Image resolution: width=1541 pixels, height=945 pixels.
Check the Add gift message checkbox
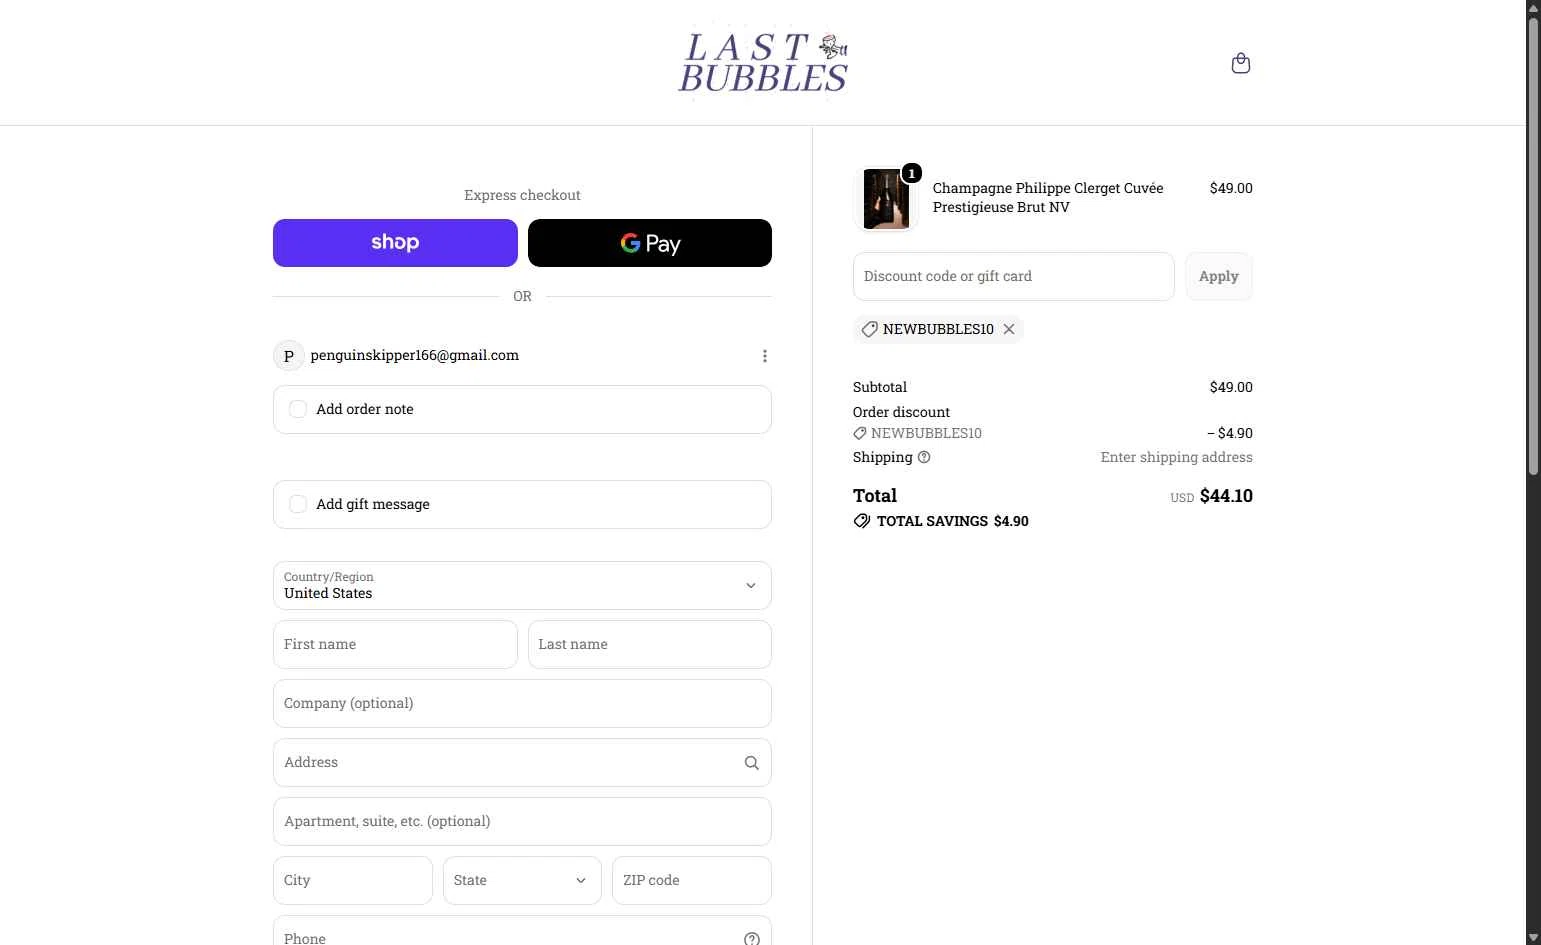point(298,504)
